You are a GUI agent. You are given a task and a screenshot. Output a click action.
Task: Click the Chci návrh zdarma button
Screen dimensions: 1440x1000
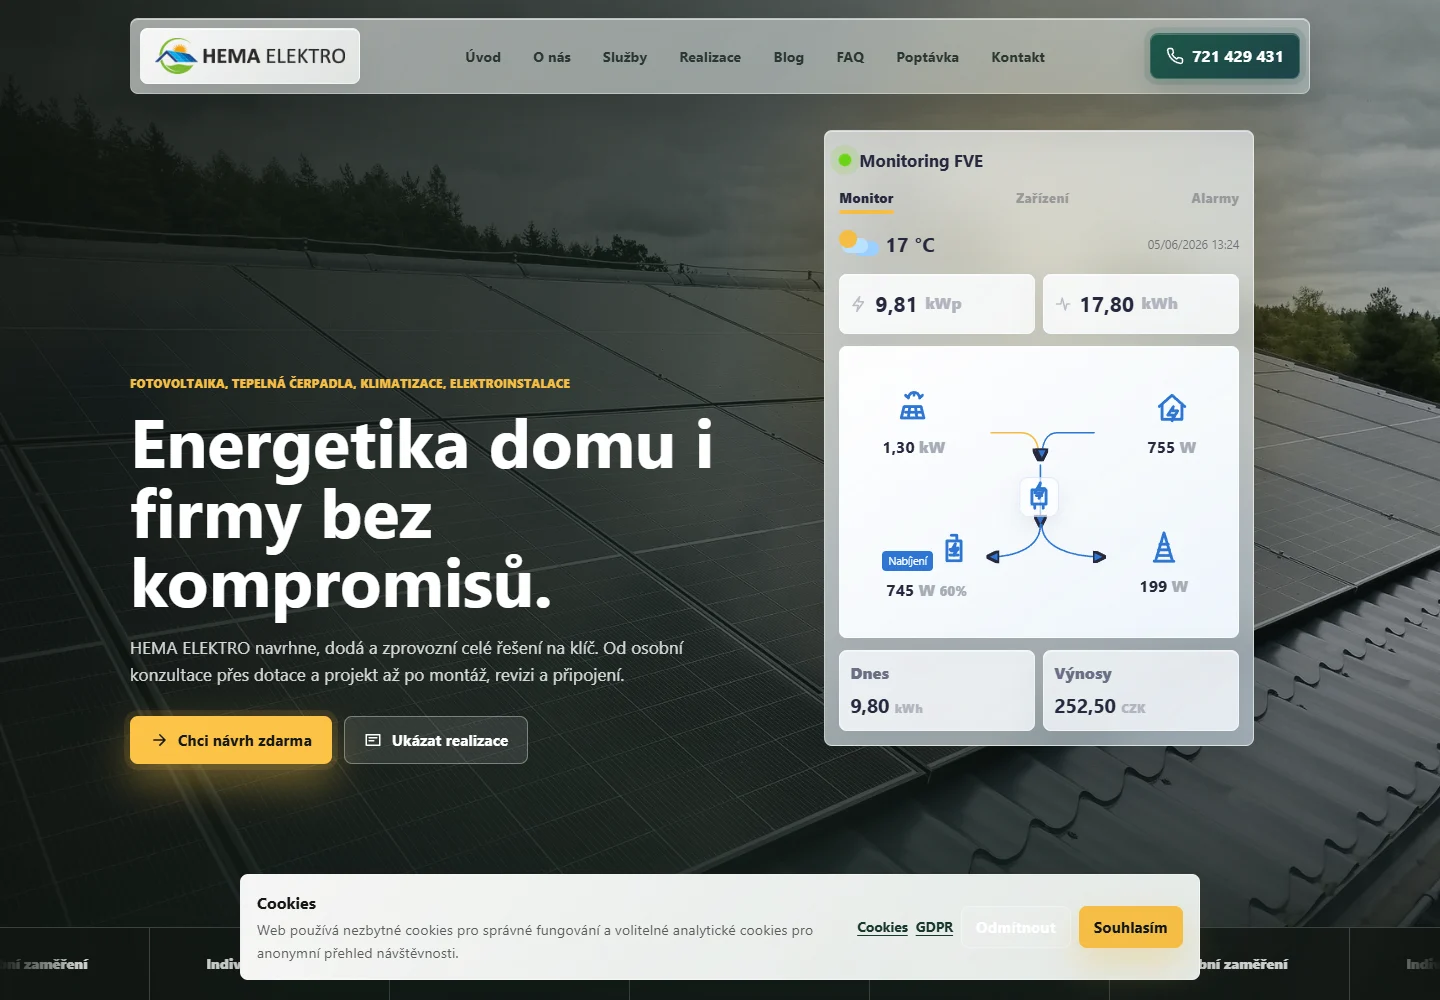point(231,740)
